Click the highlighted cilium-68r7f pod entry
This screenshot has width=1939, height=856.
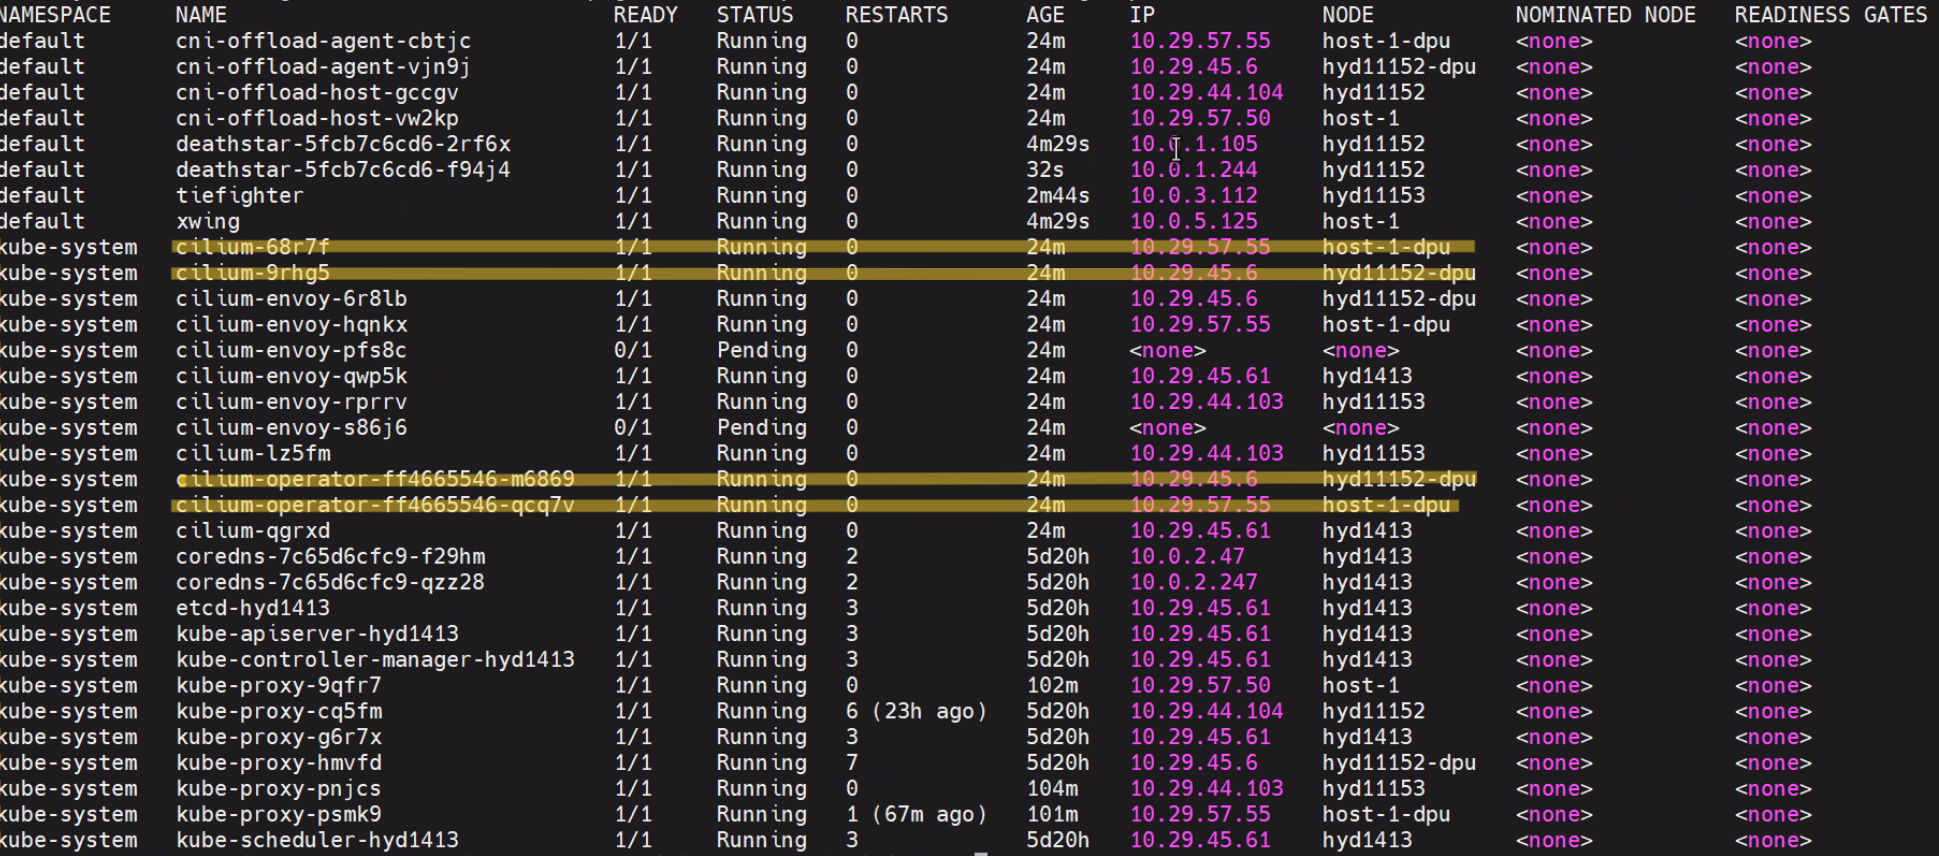point(253,247)
